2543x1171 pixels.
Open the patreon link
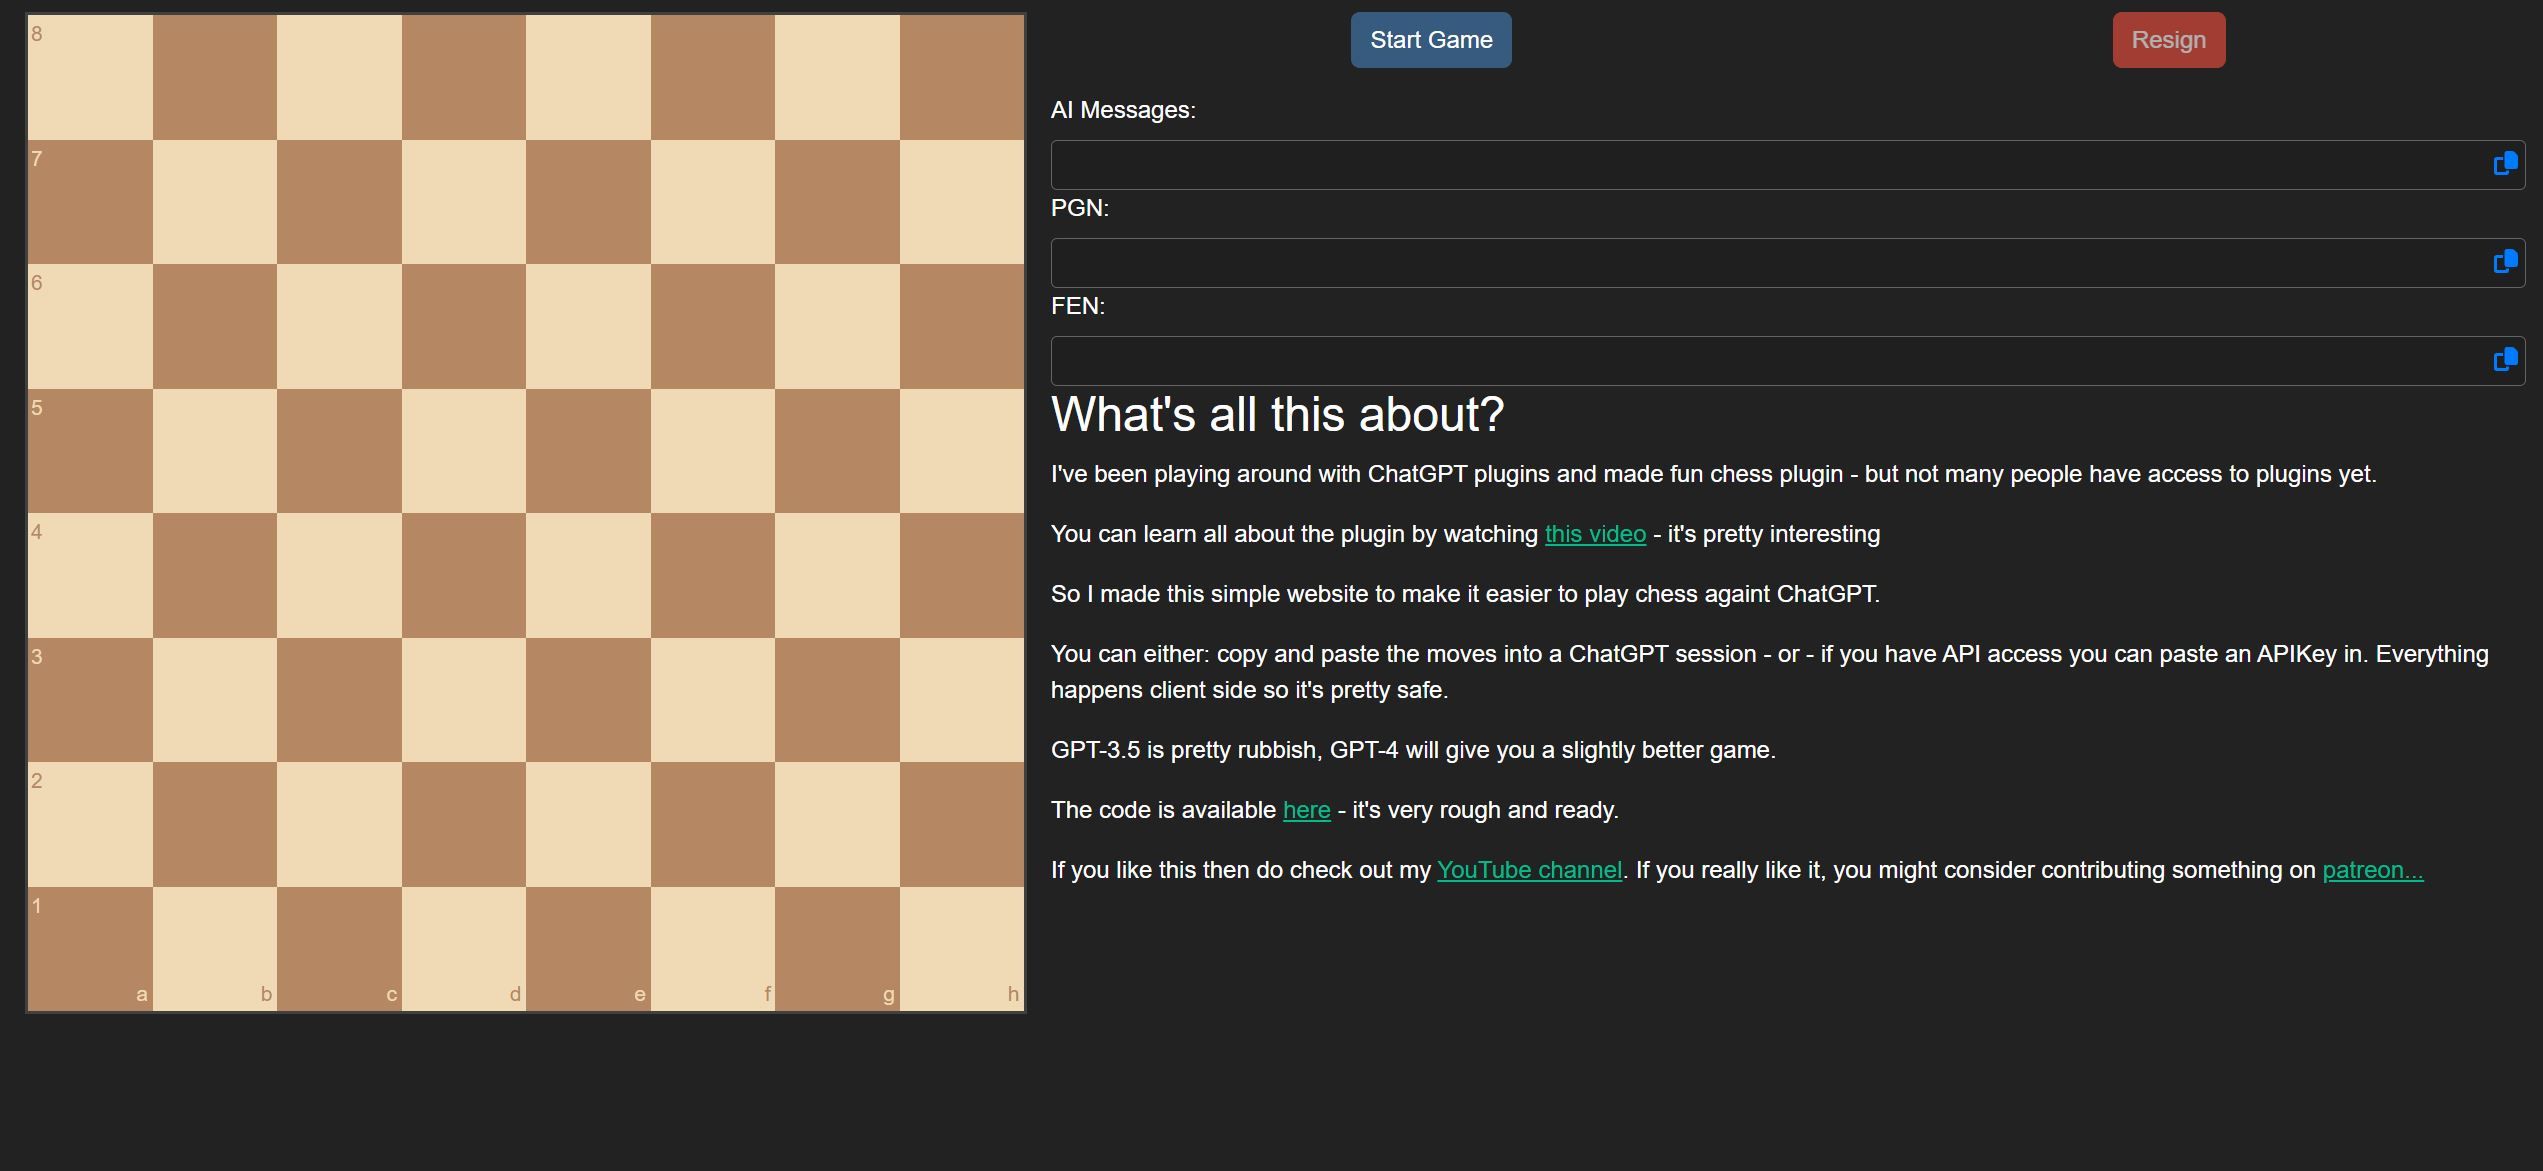pos(2373,870)
